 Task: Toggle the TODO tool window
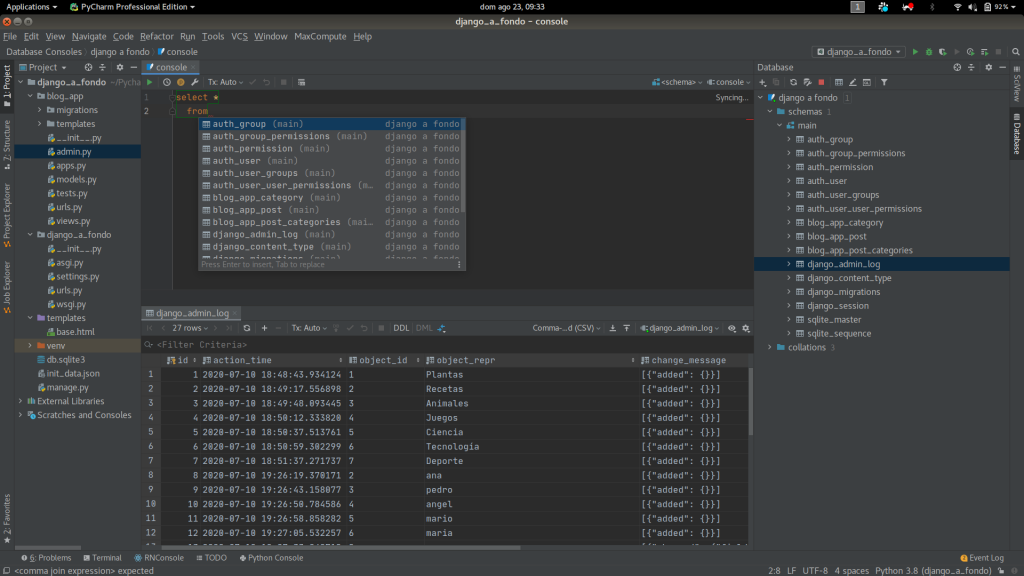212,558
